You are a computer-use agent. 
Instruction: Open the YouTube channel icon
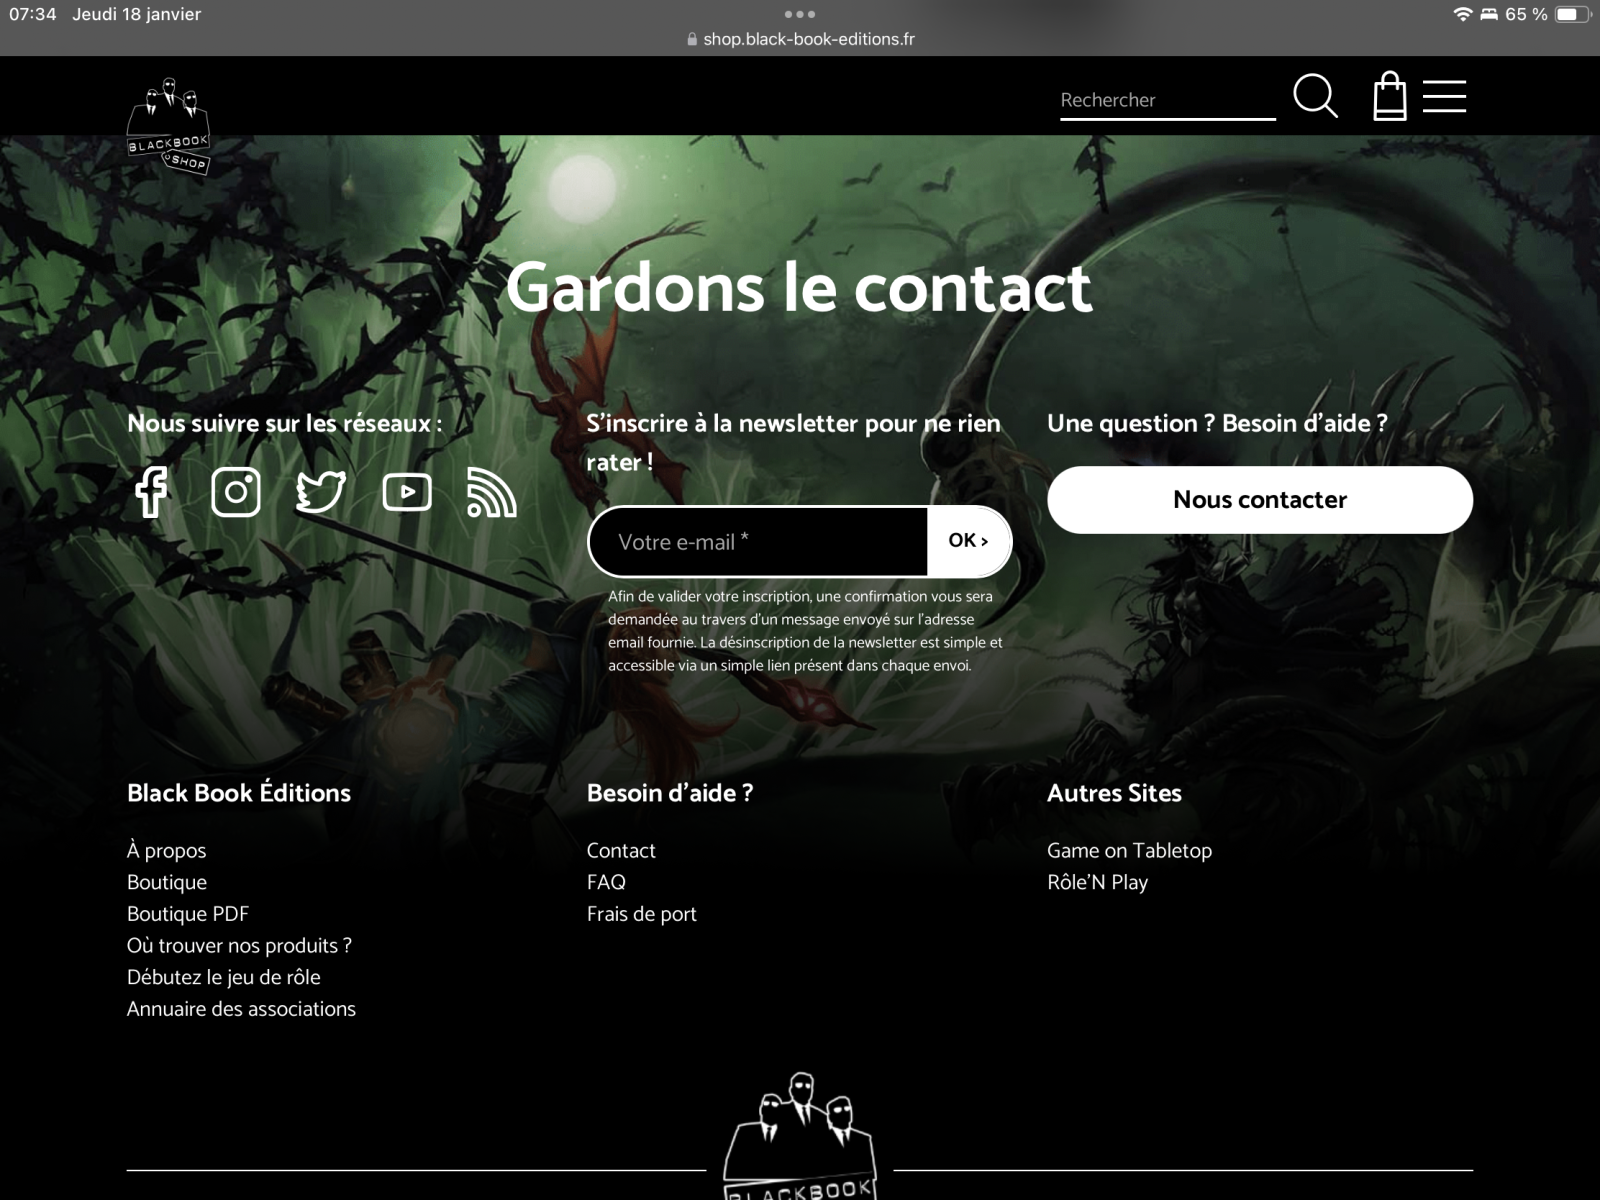[x=407, y=492]
